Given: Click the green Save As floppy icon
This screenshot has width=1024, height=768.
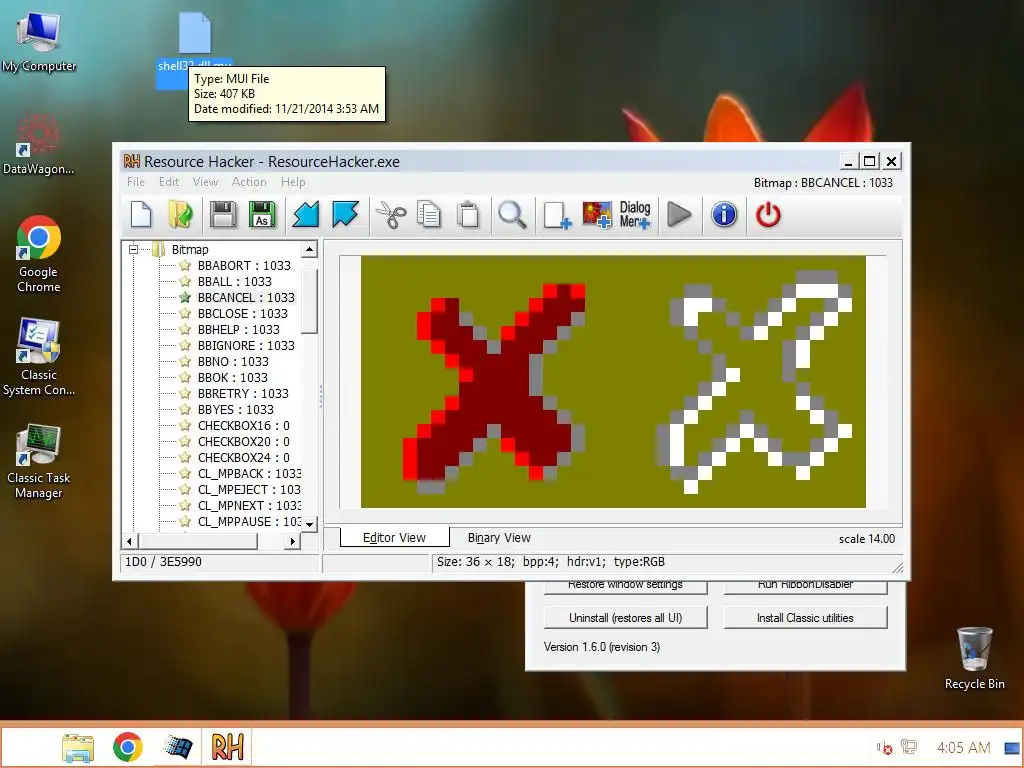Looking at the screenshot, I should coord(263,215).
